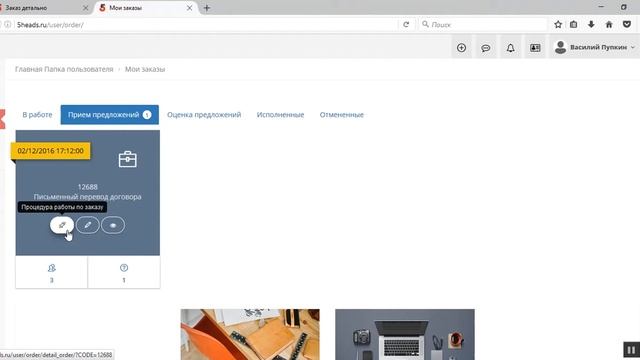Open the browser downloads arrow icon
The image size is (640, 360).
tap(591, 24)
